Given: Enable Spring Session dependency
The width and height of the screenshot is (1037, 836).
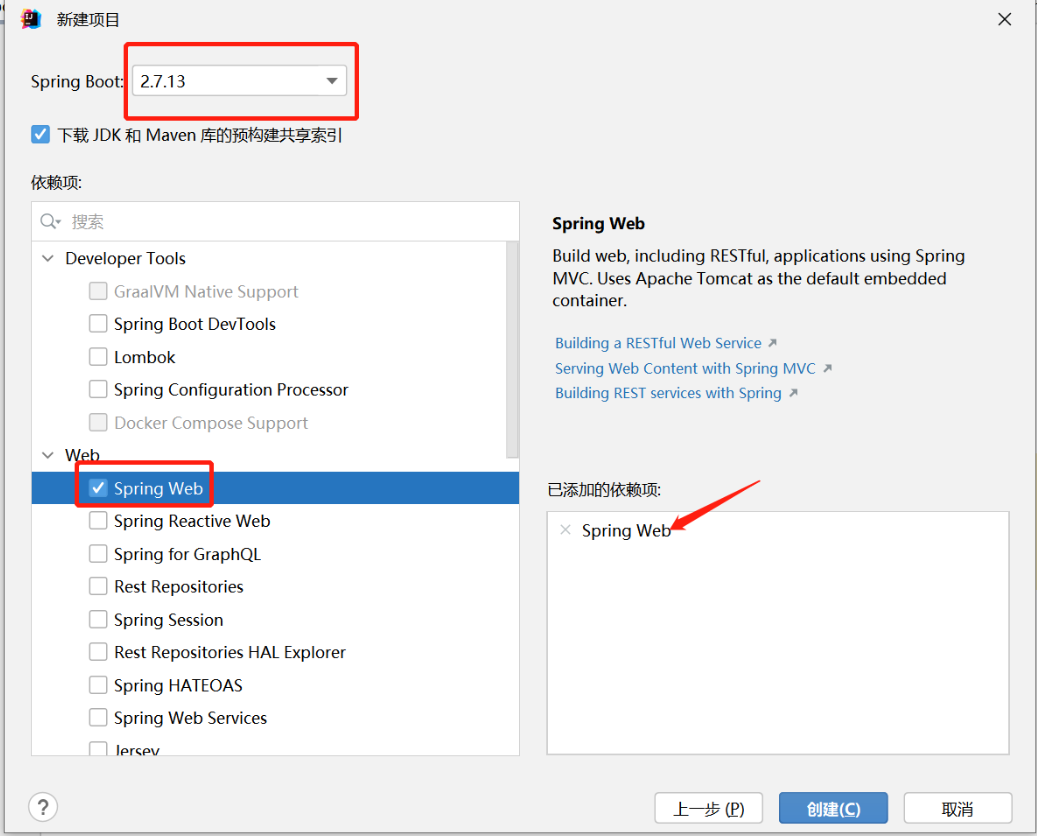Looking at the screenshot, I should (x=98, y=619).
